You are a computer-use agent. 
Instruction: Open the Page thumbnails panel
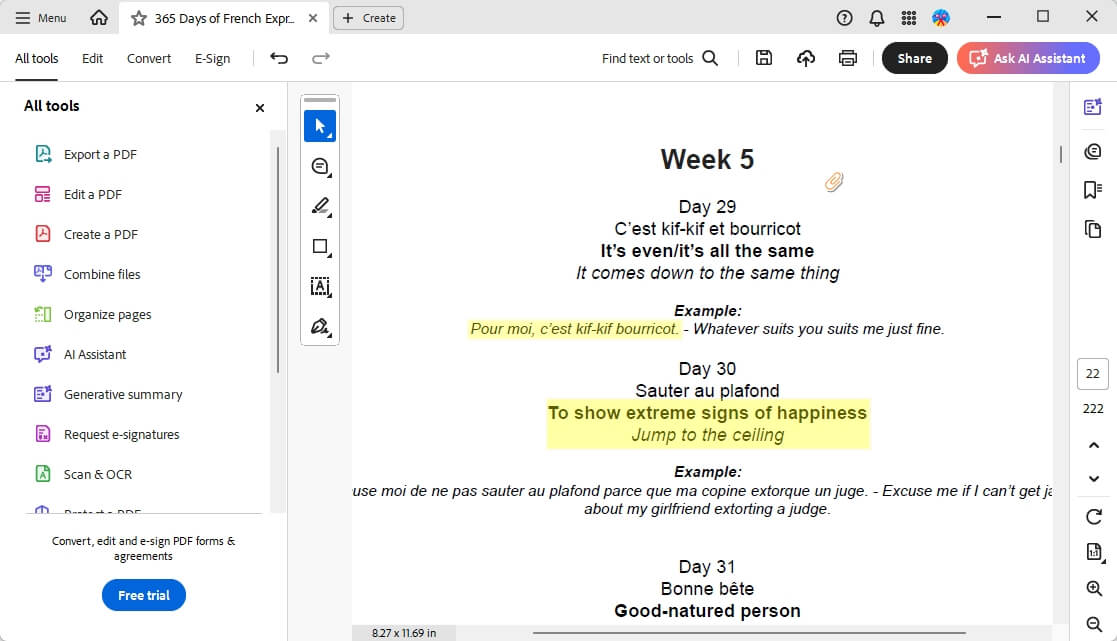coord(1092,228)
